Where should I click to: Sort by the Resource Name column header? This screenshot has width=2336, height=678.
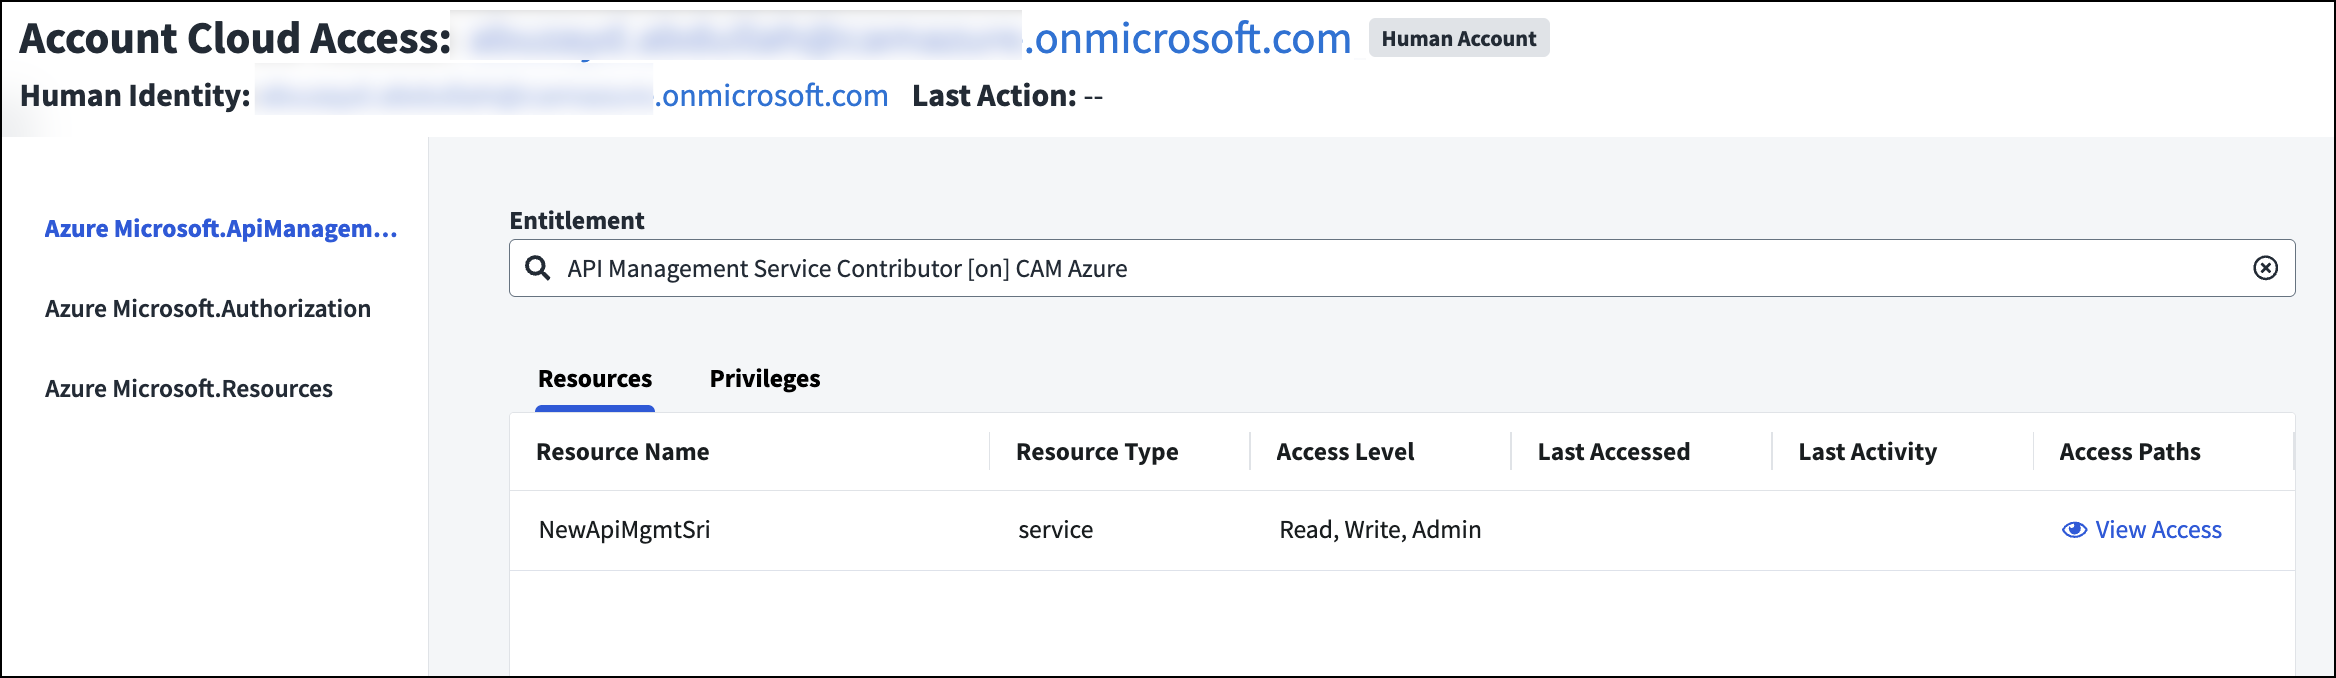pyautogui.click(x=622, y=452)
